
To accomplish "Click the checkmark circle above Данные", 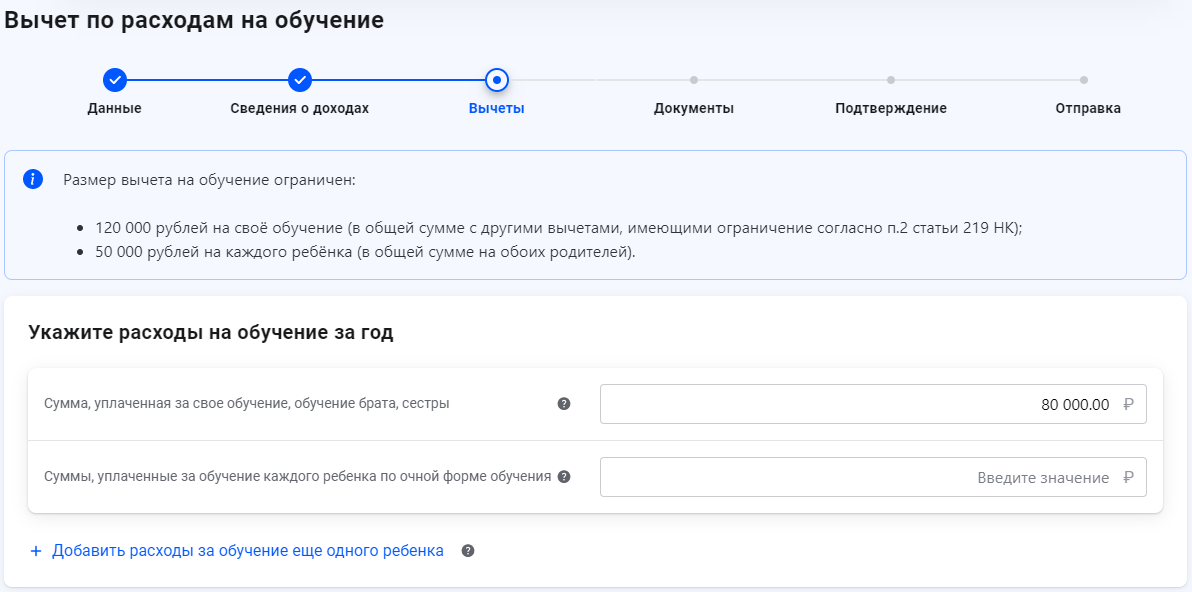I will click(114, 80).
